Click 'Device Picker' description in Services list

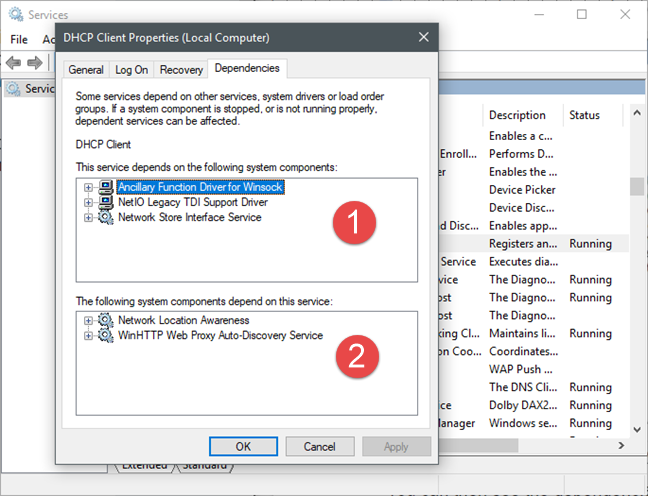pyautogui.click(x=522, y=190)
